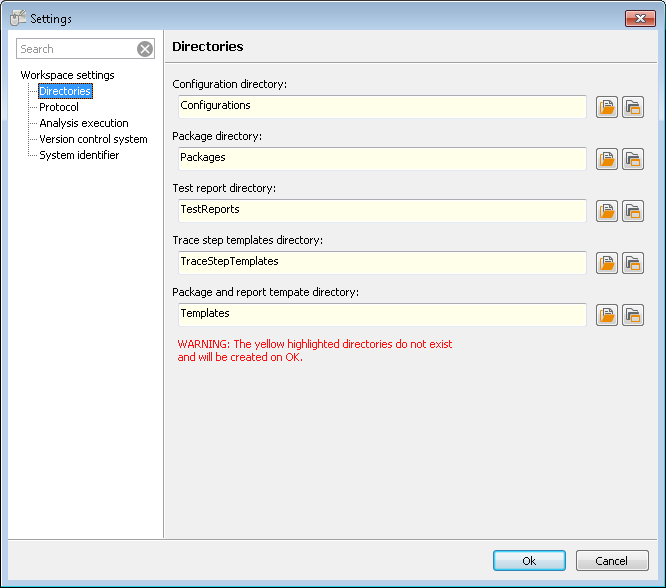This screenshot has width=666, height=588.
Task: Close the Settings dialog window
Action: [x=640, y=18]
